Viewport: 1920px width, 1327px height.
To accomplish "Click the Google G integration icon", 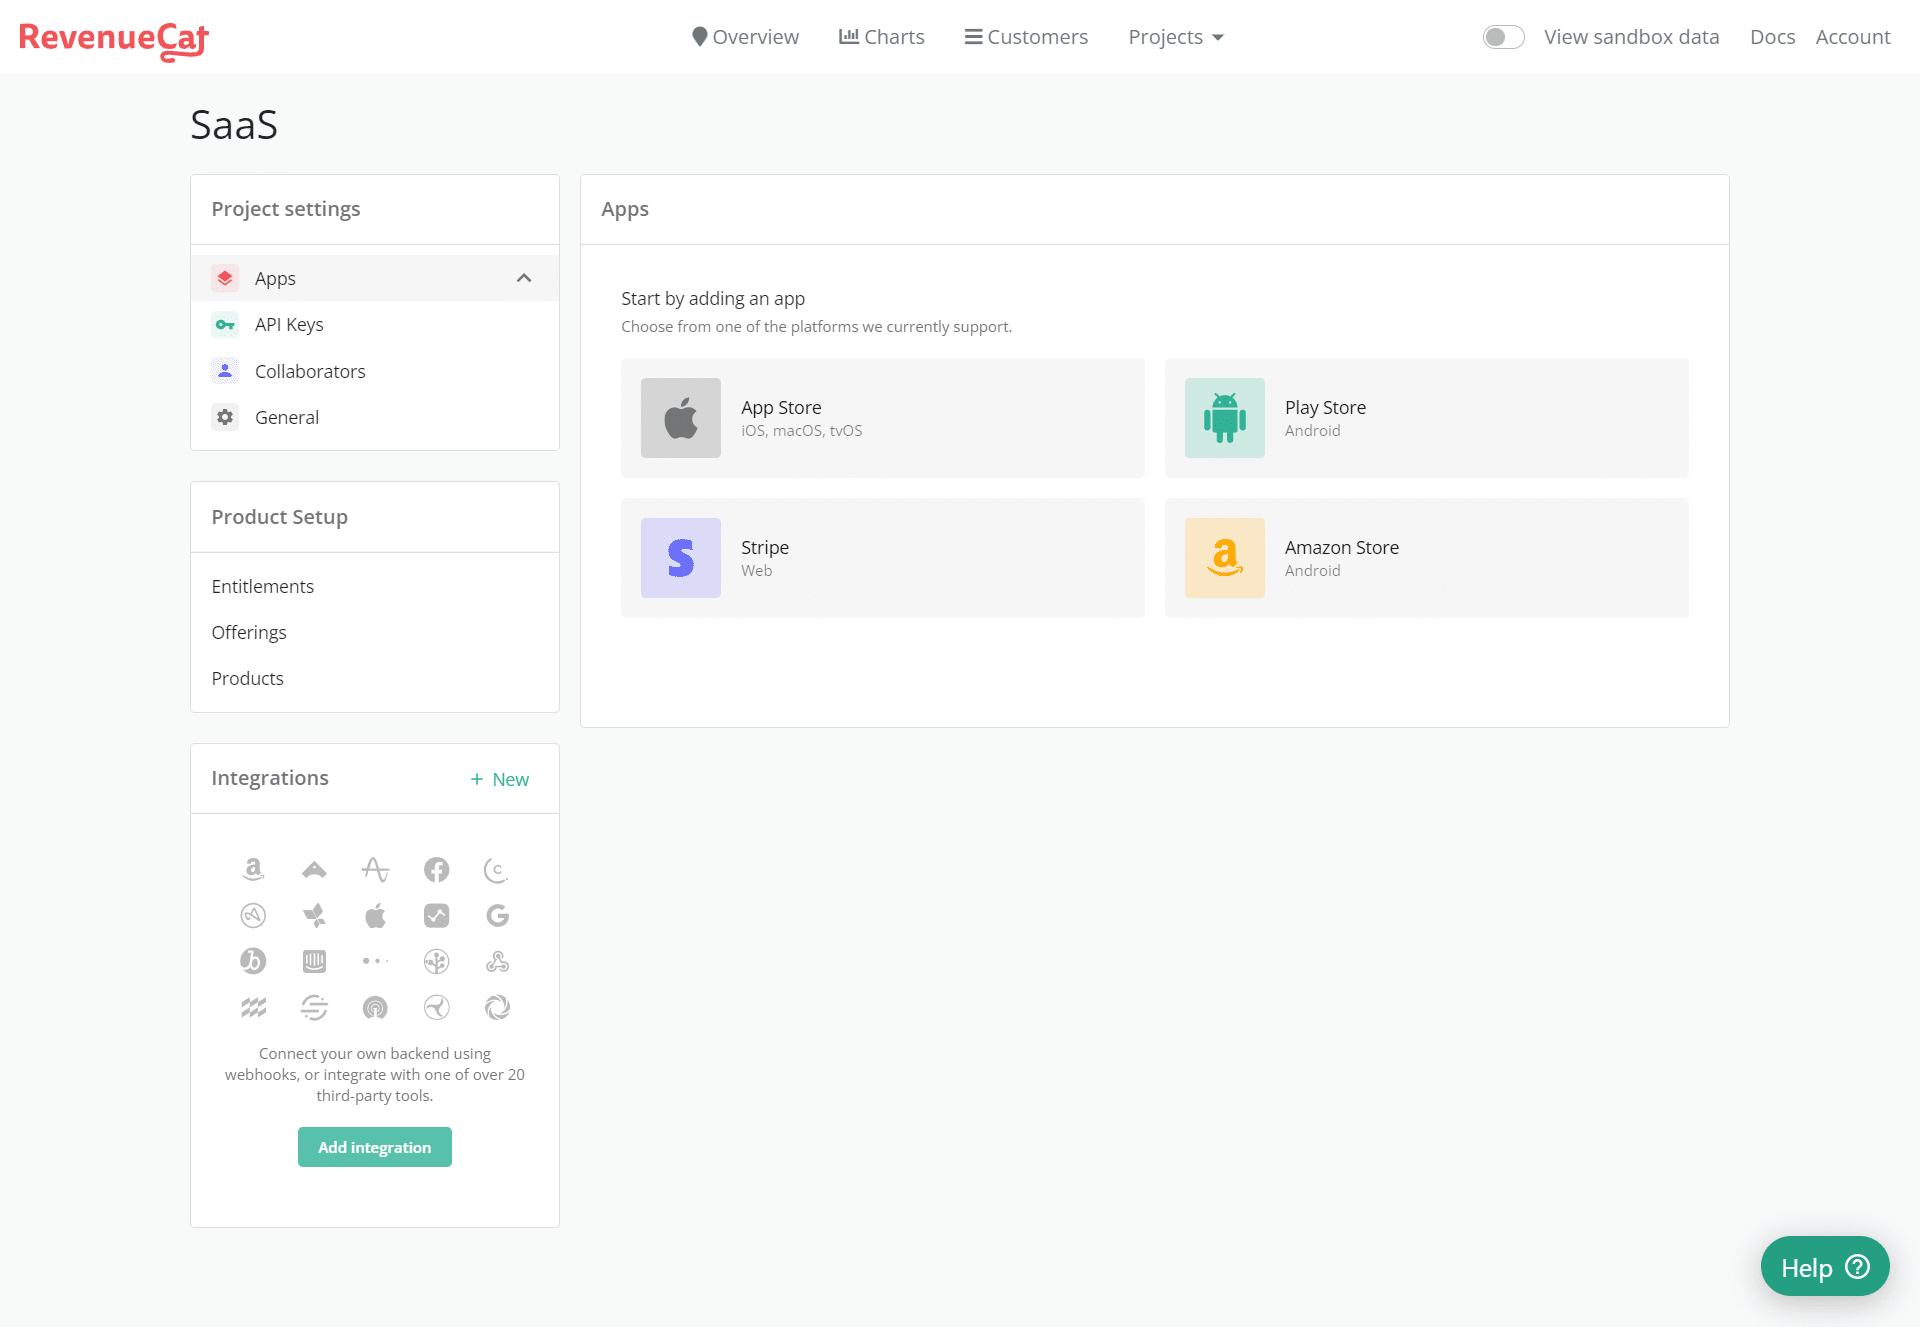I will pyautogui.click(x=497, y=916).
